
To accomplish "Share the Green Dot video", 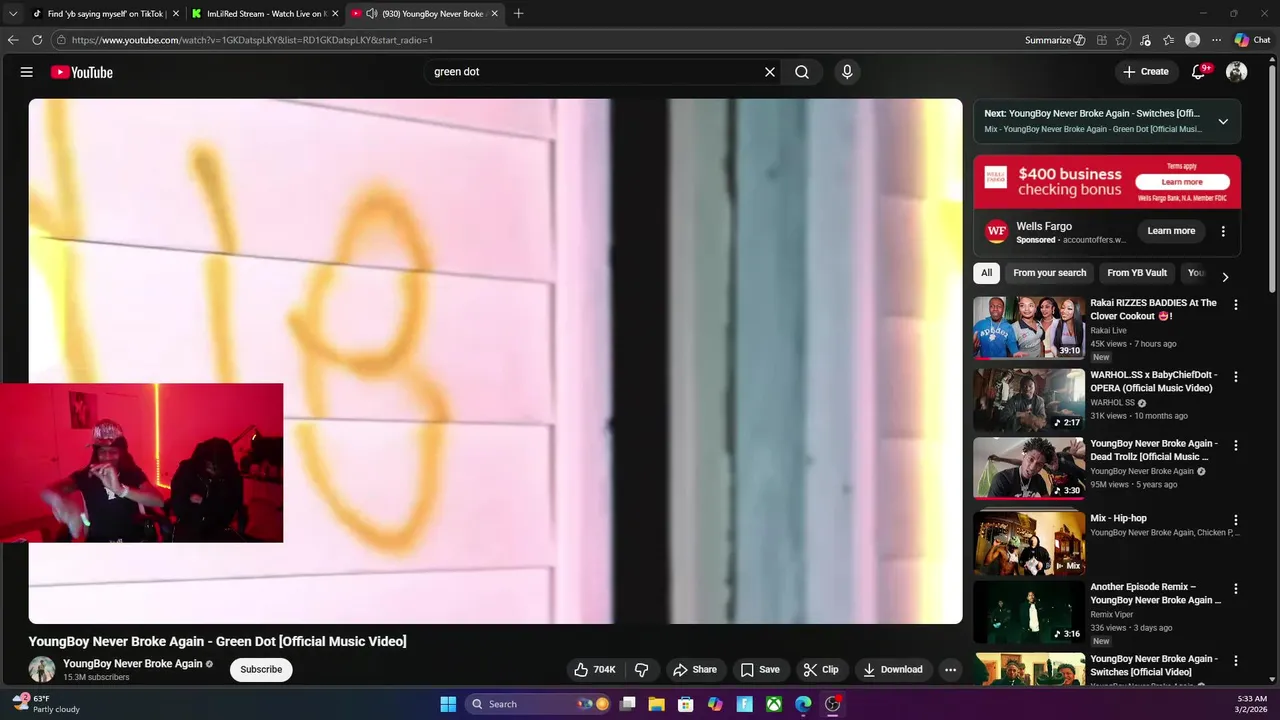I will click(695, 670).
